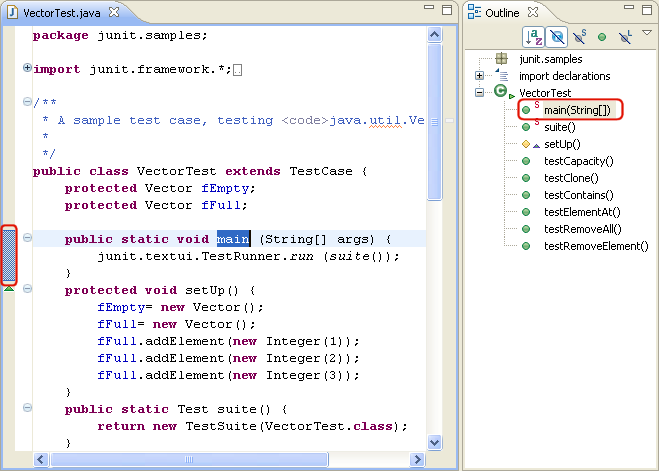Screen dimensions: 659x471
Task: Collapse the Javadoc comment fold marker
Action: [27, 102]
